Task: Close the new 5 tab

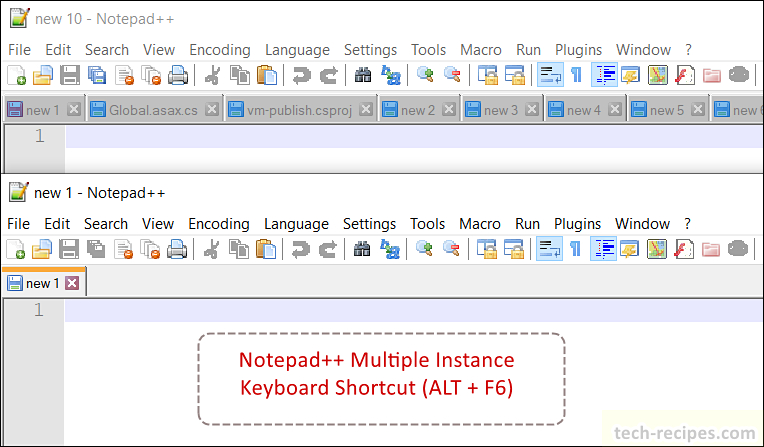Action: [x=698, y=109]
